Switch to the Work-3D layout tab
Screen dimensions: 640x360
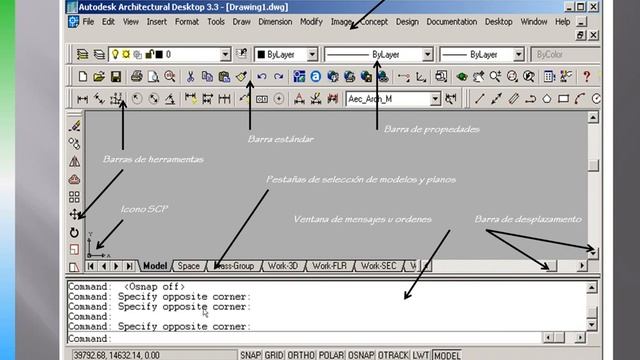click(x=282, y=266)
